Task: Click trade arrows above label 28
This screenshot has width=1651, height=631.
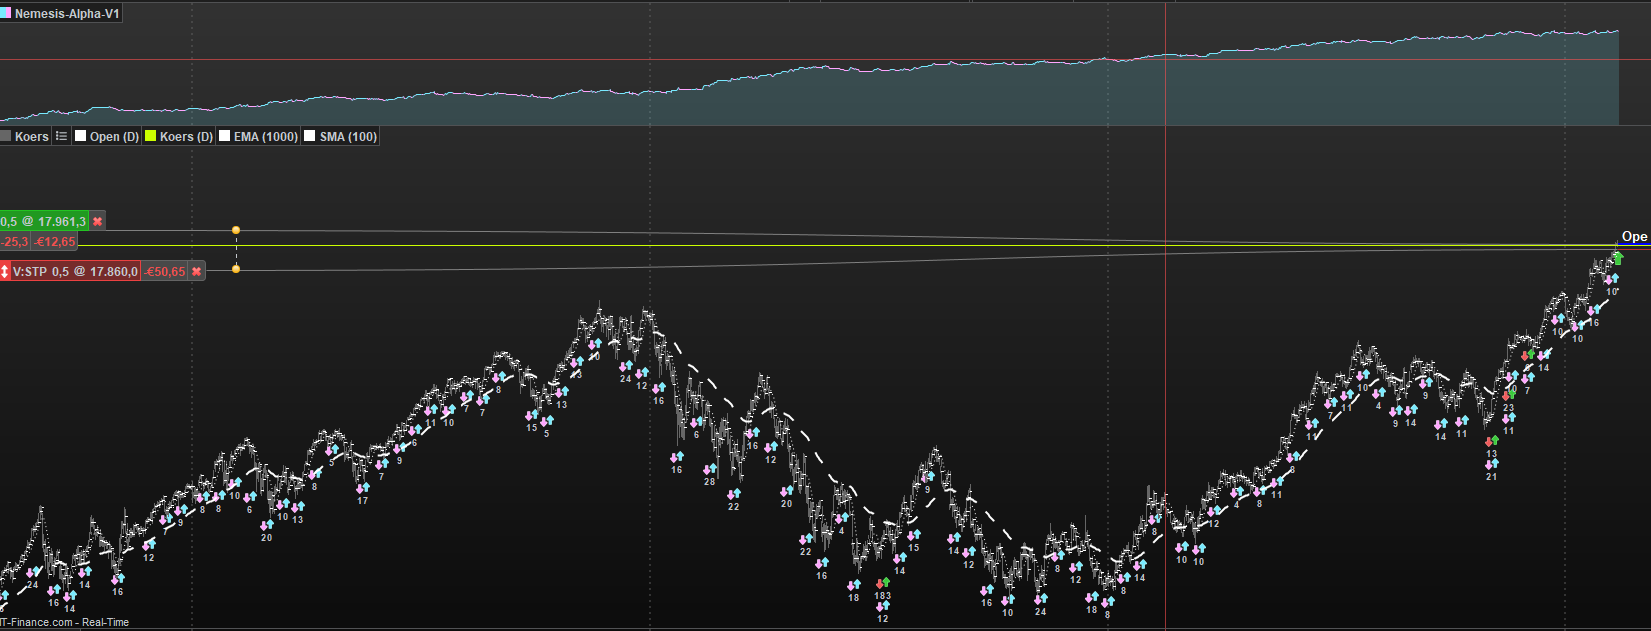Action: pyautogui.click(x=709, y=469)
